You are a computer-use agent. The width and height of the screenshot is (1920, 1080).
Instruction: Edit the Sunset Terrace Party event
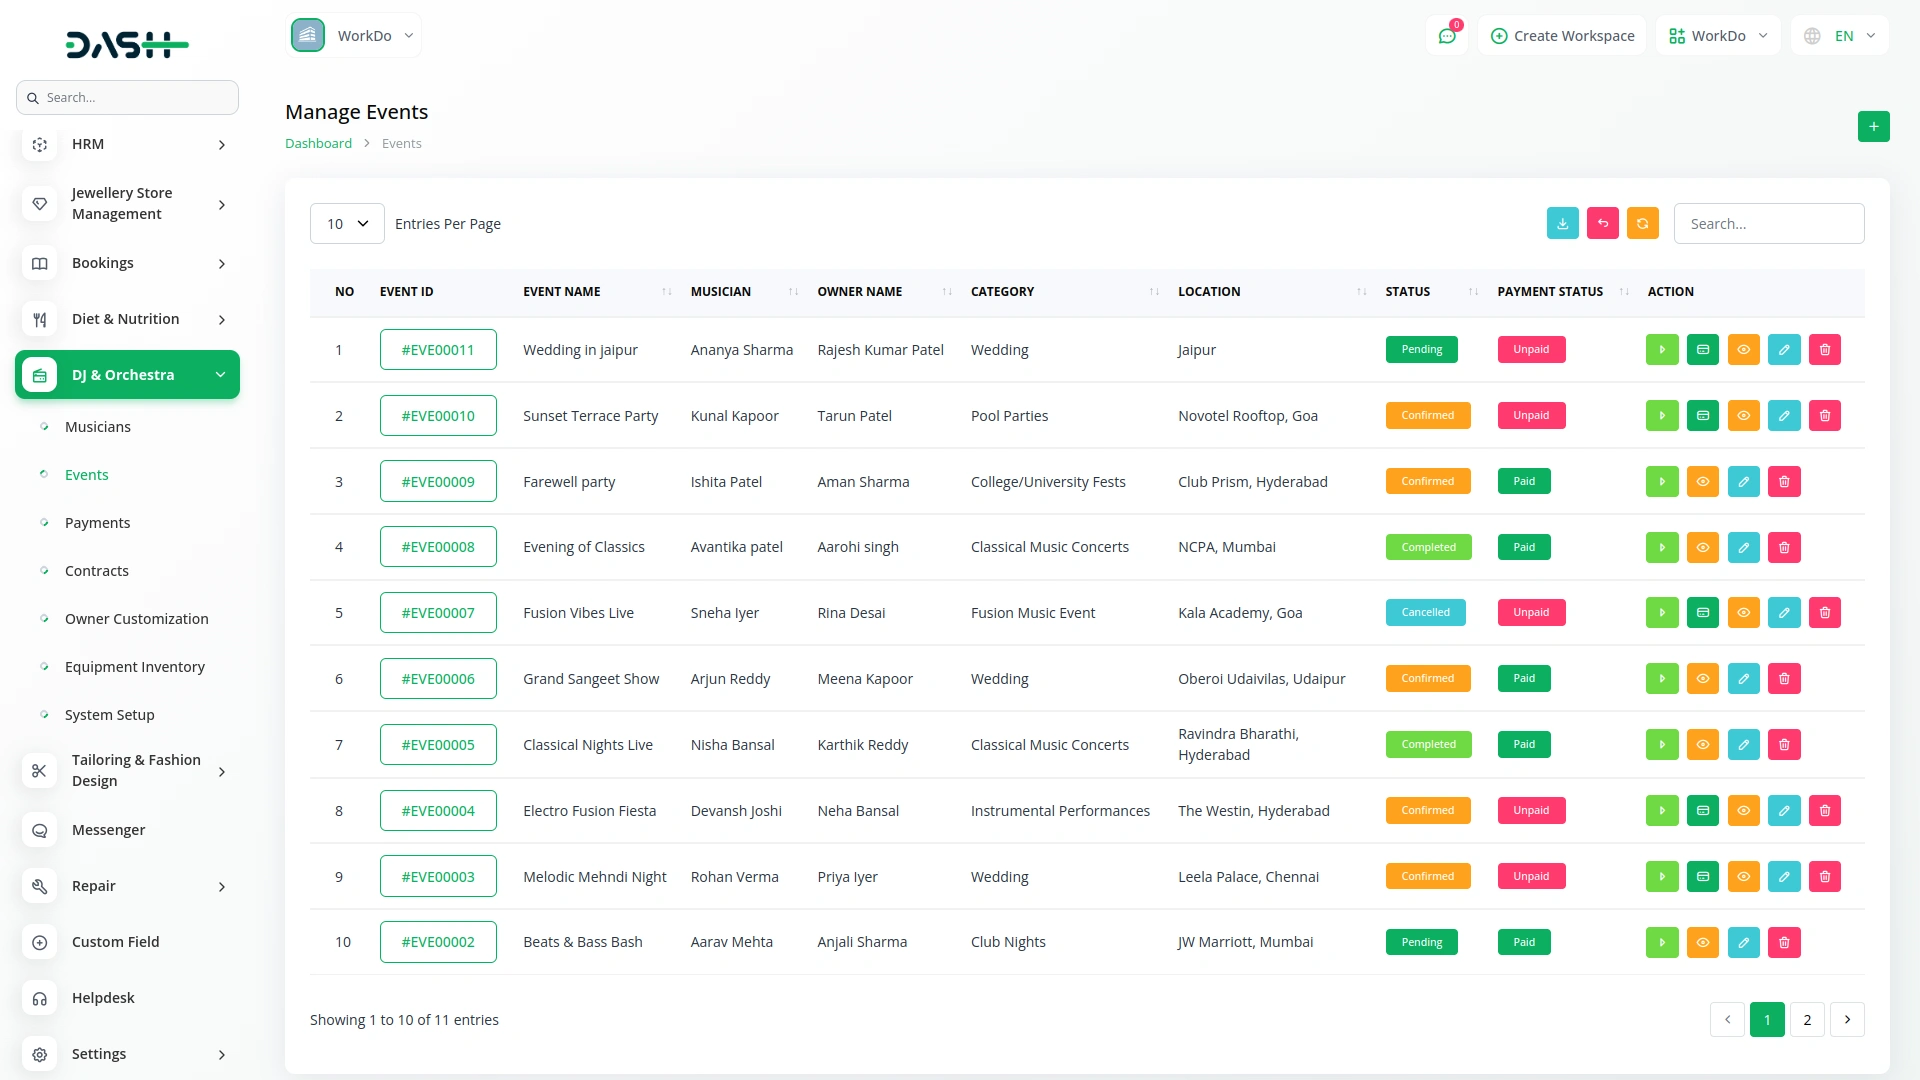[1783, 416]
